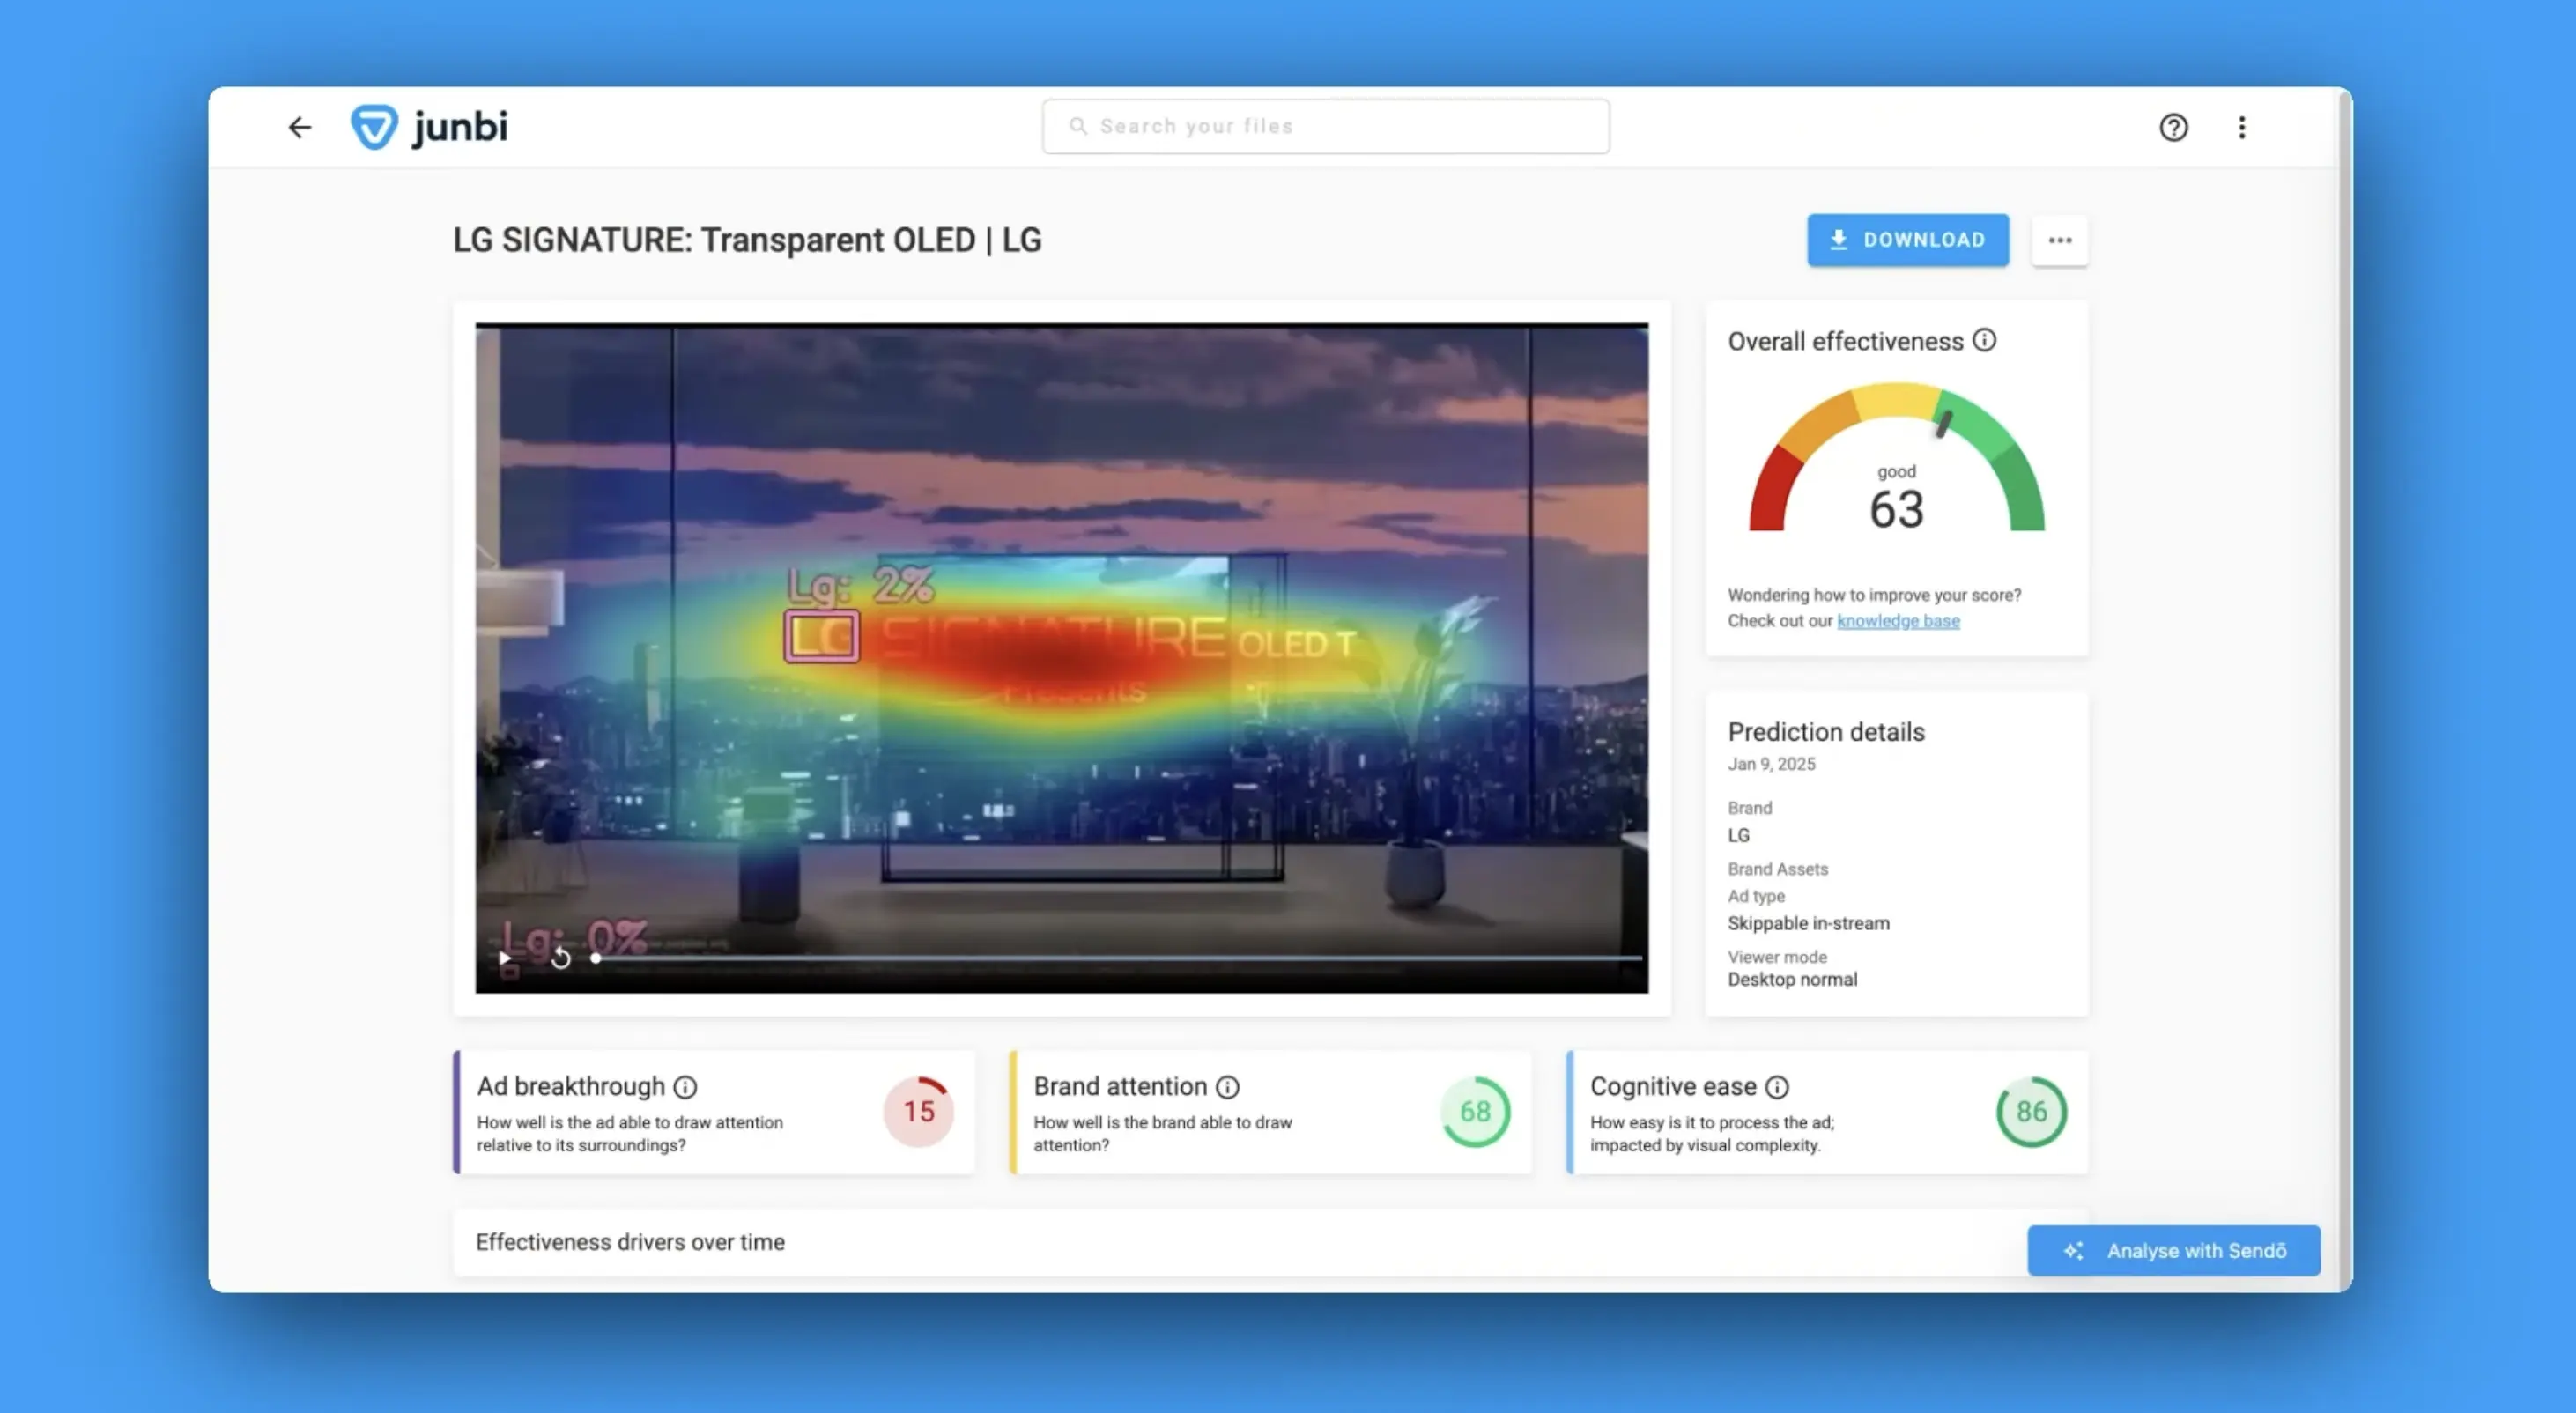Show info for Brand attention

pos(1227,1086)
